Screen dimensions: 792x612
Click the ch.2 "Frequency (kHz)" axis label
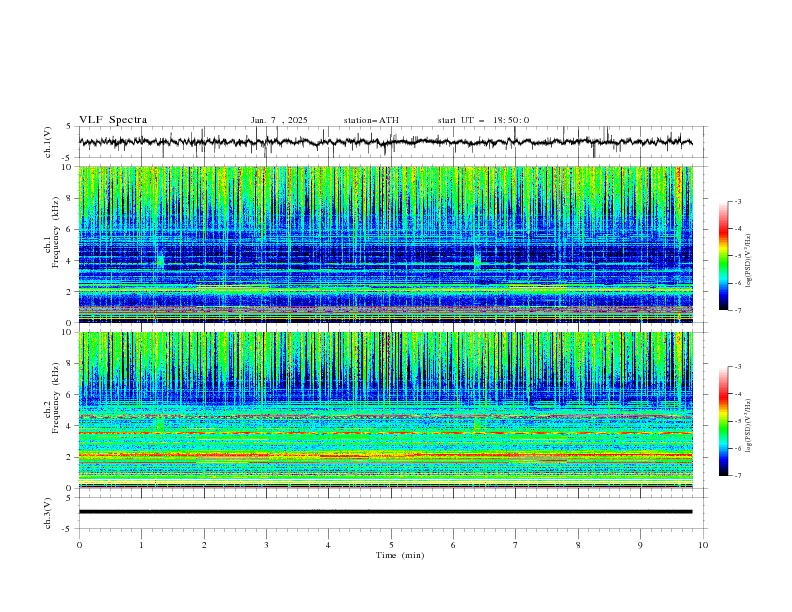pyautogui.click(x=55, y=397)
